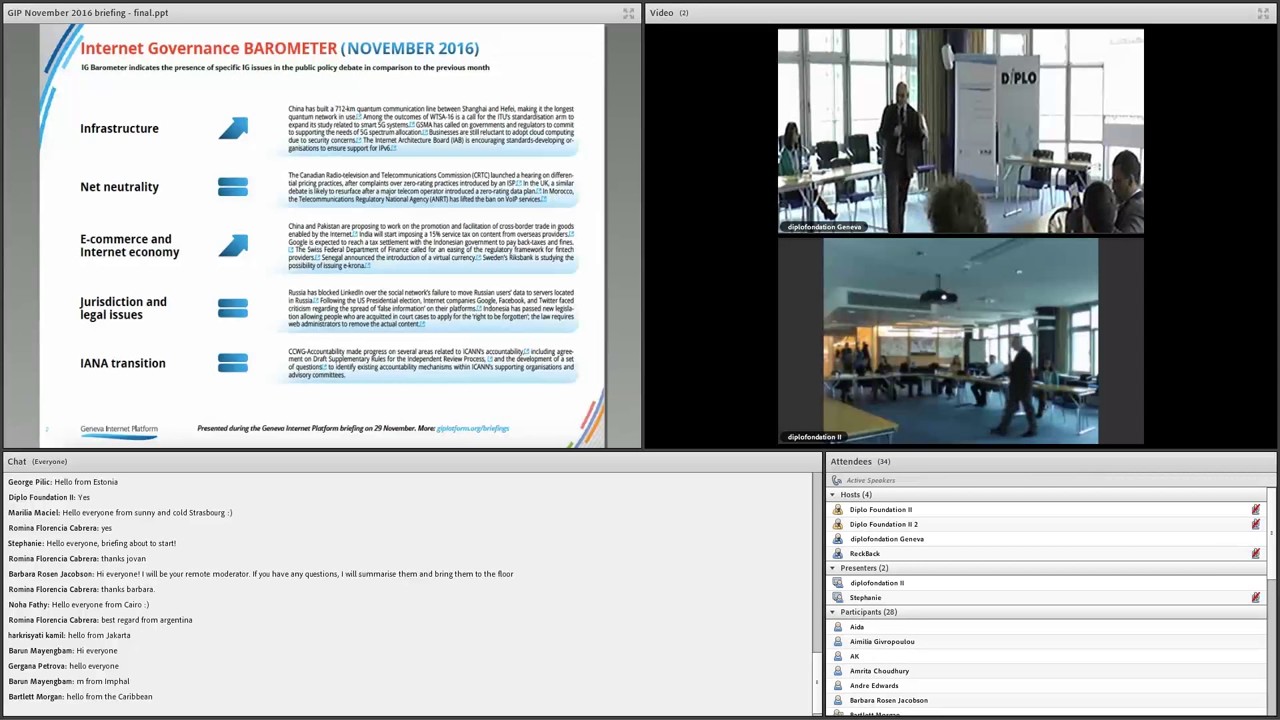
Task: Select Diplo Foundation II 2 in Hosts list
Action: click(883, 524)
